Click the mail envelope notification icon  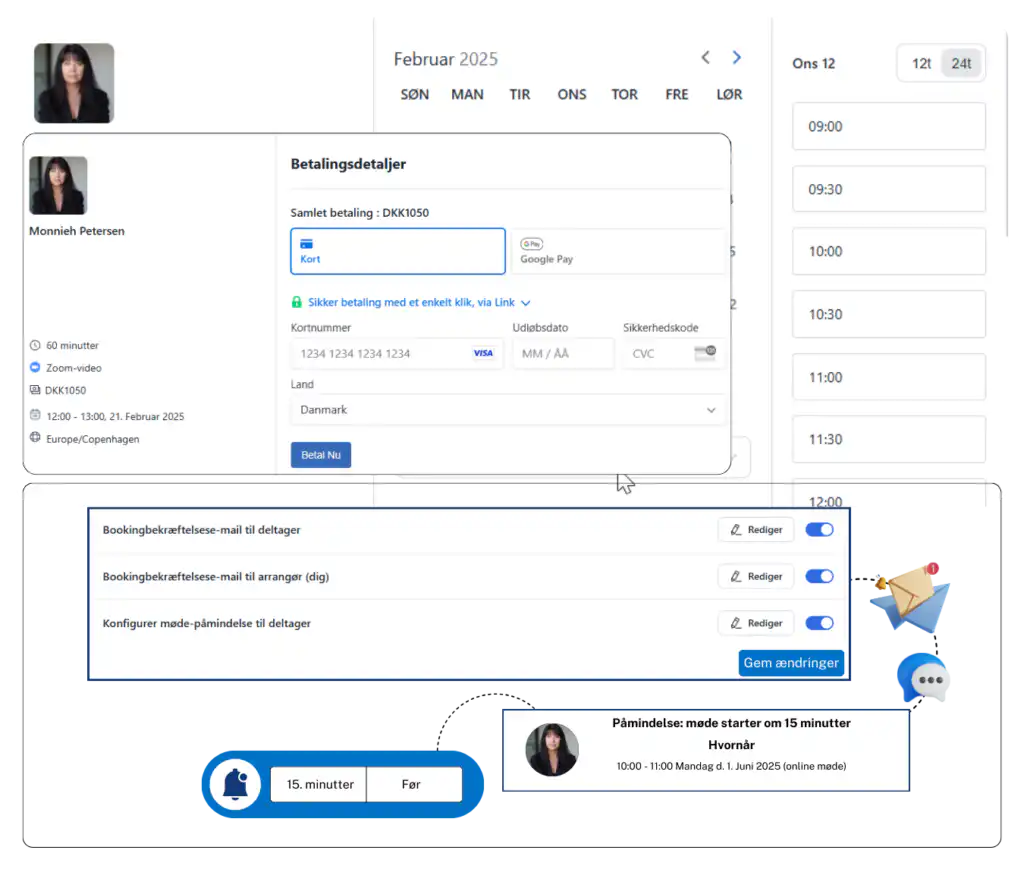click(907, 599)
